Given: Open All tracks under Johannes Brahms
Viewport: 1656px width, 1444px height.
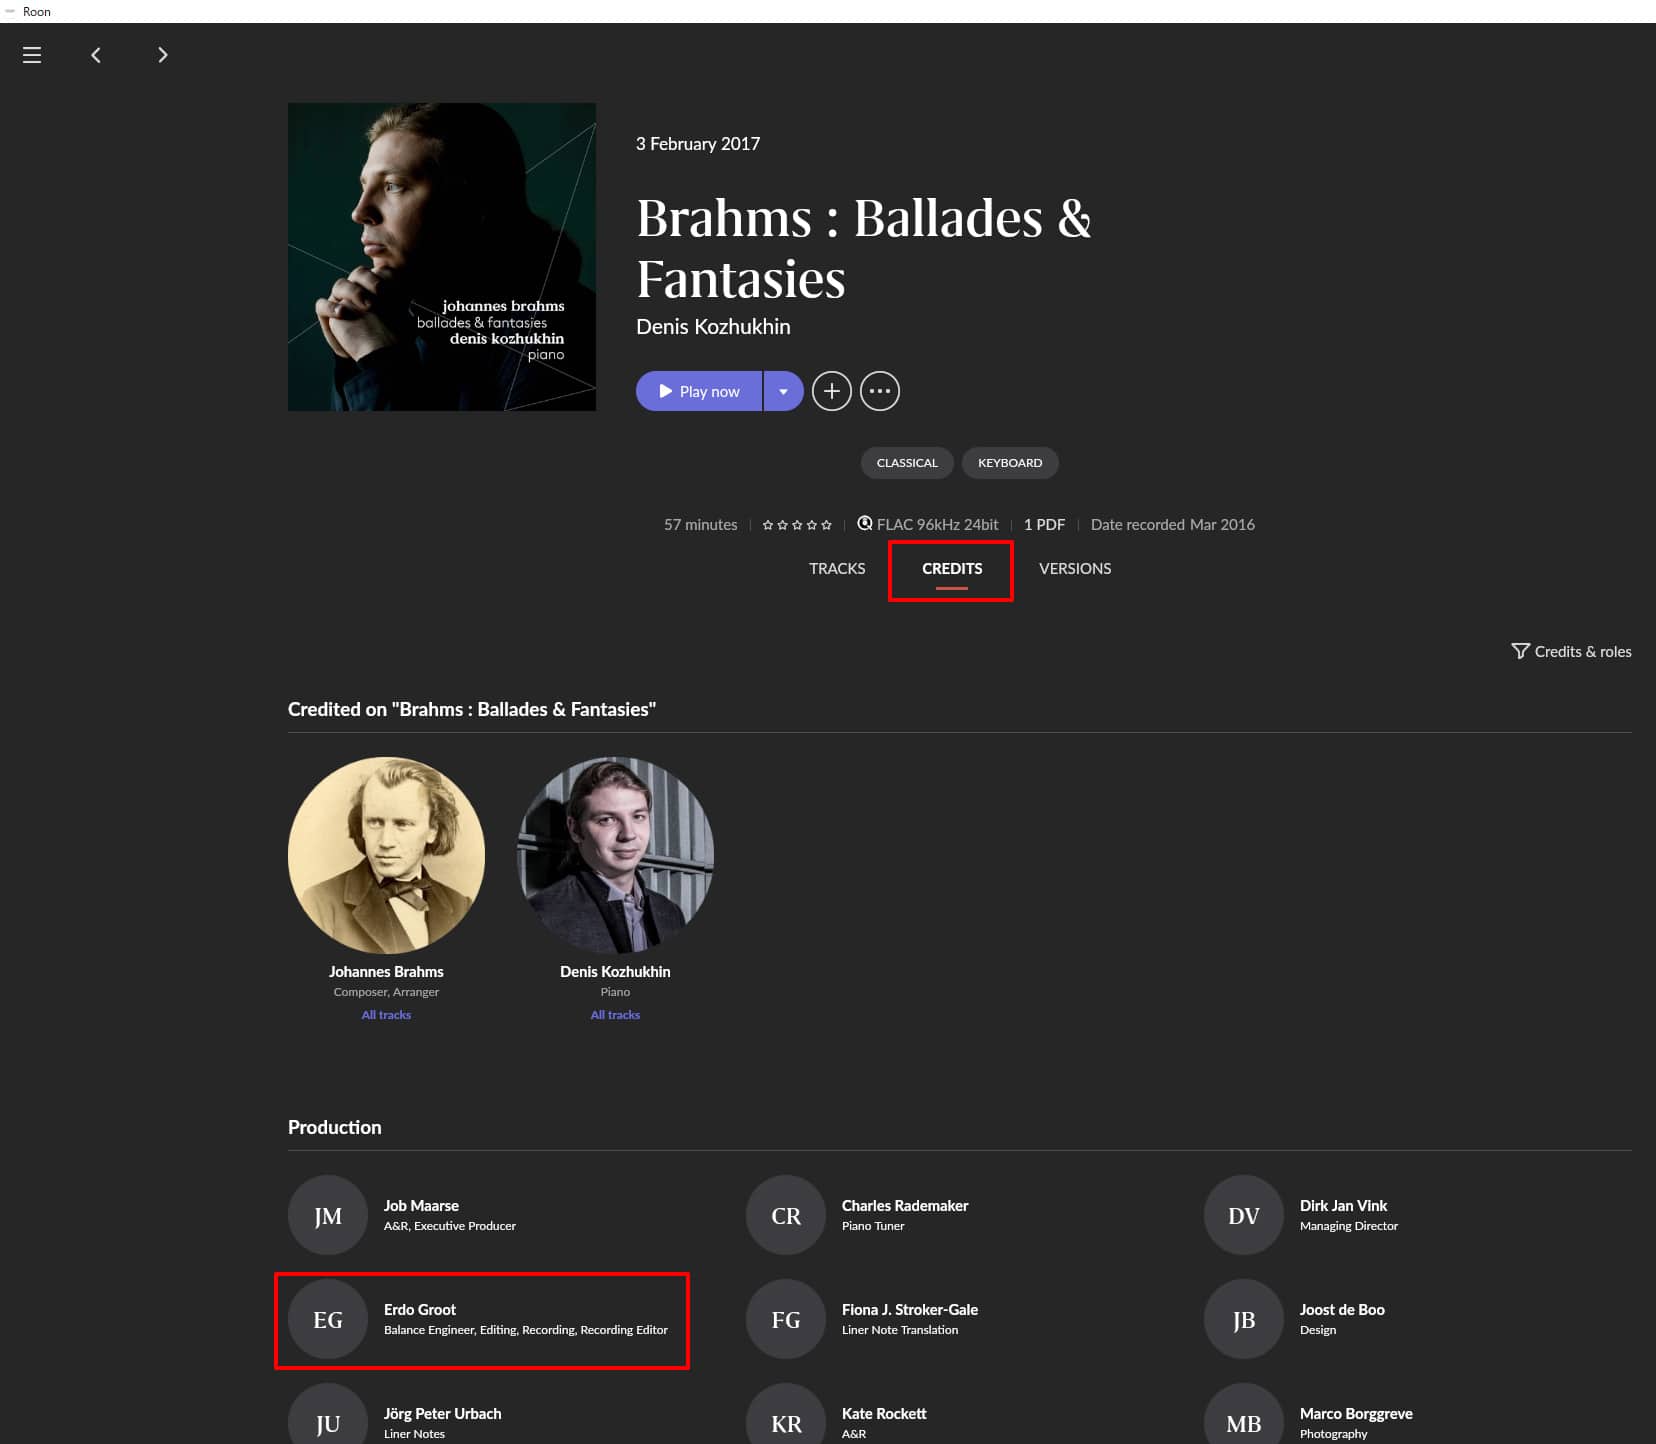Looking at the screenshot, I should click(386, 1015).
